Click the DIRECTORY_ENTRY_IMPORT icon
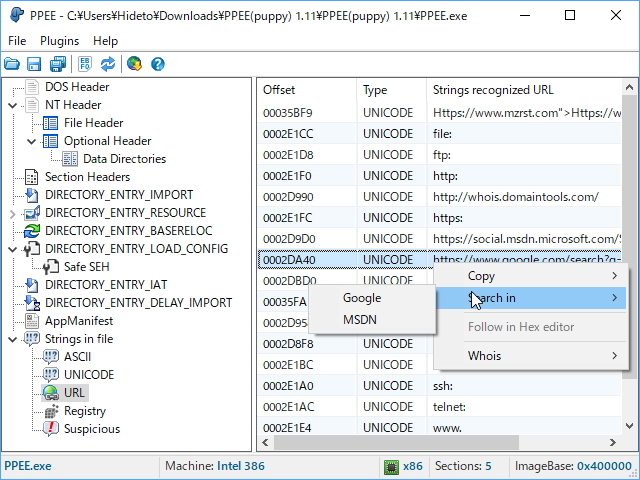 point(32,195)
